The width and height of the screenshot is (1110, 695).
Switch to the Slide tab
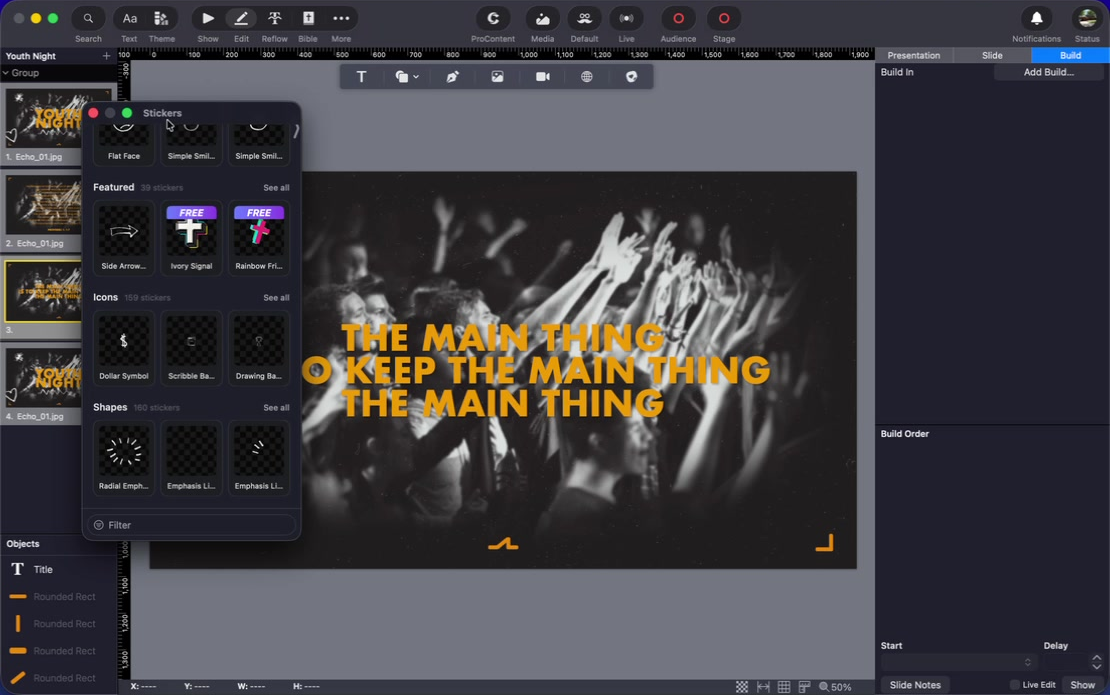992,55
